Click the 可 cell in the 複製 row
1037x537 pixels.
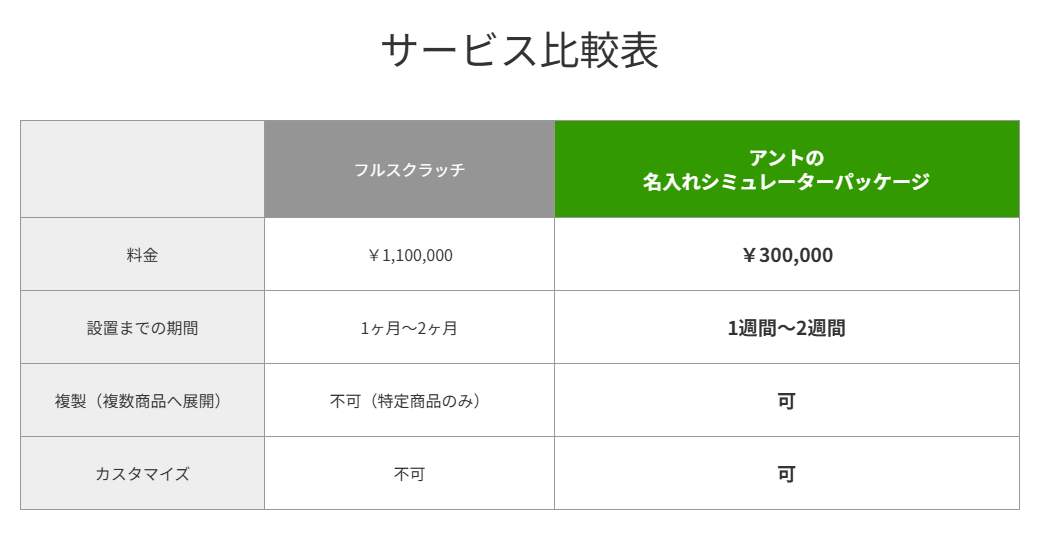(786, 401)
